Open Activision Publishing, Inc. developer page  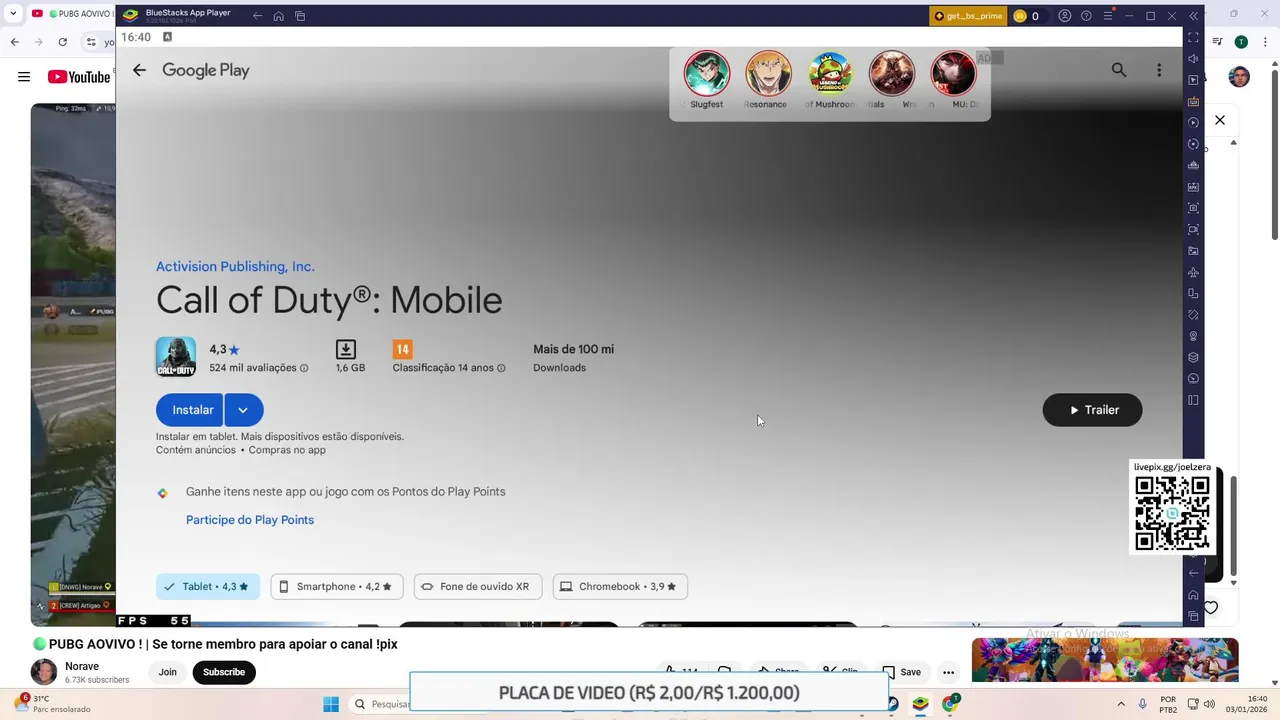[235, 267]
